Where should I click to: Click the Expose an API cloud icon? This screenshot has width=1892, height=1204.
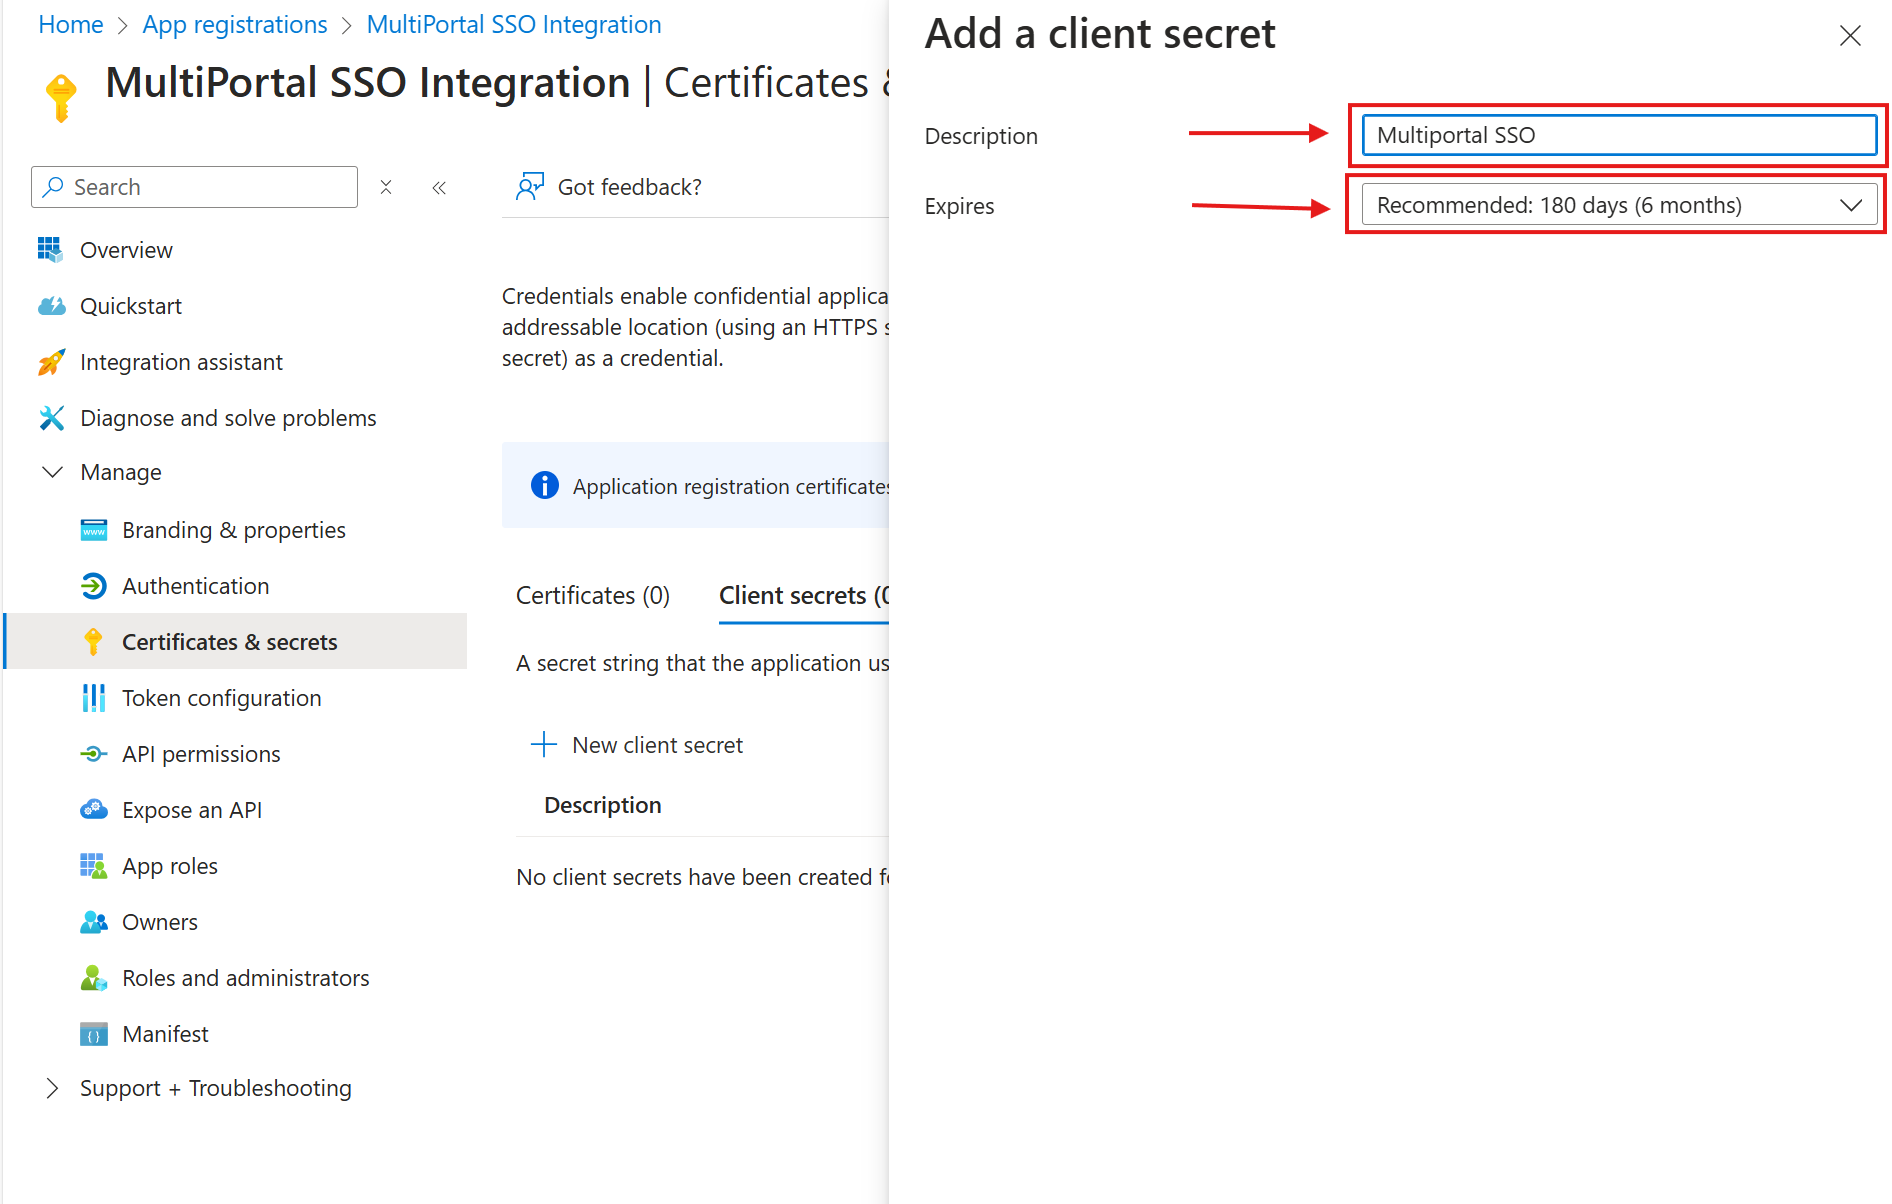93,810
